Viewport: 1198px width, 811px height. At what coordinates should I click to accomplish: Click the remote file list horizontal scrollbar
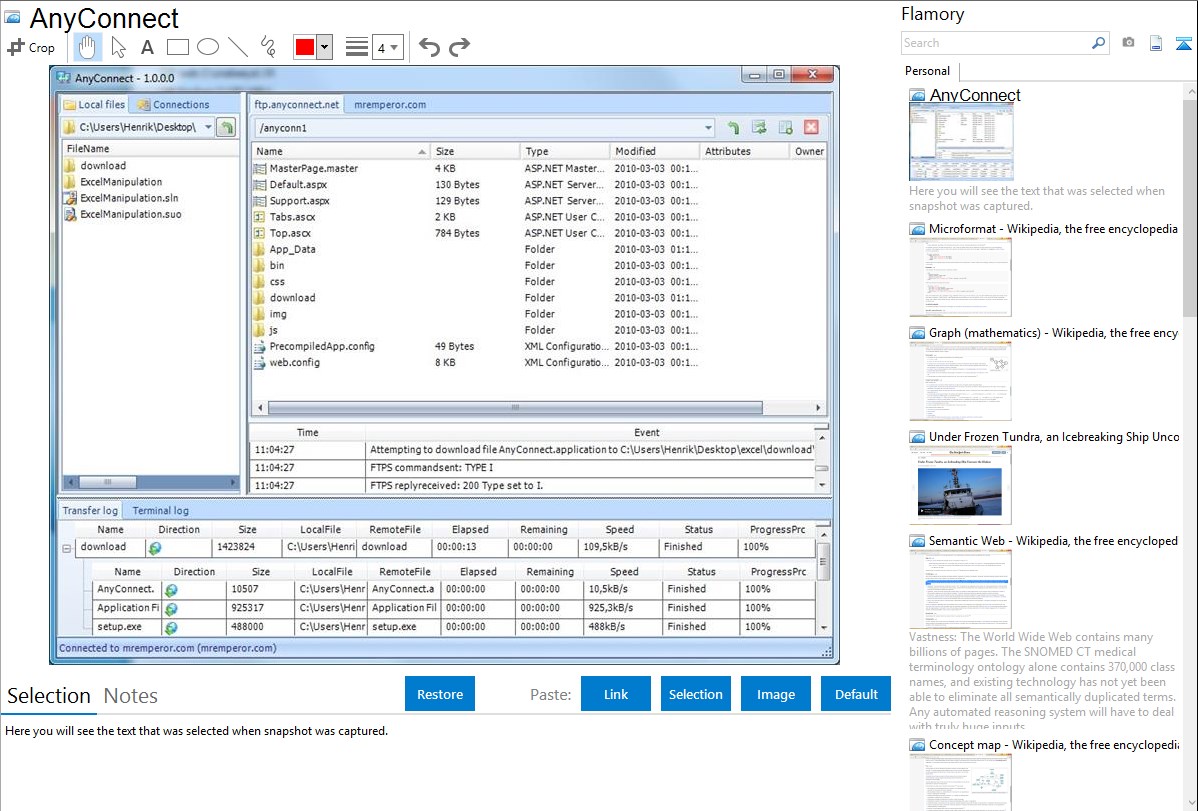[515, 407]
